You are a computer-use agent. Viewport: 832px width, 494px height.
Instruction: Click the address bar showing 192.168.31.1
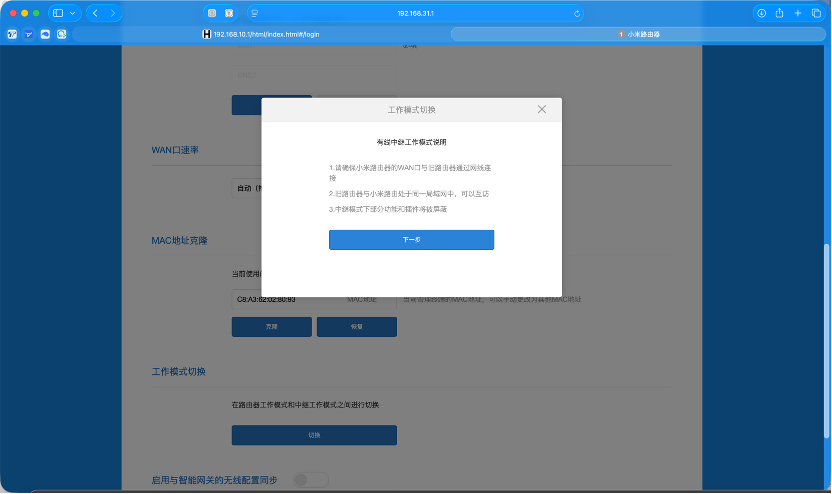(415, 13)
